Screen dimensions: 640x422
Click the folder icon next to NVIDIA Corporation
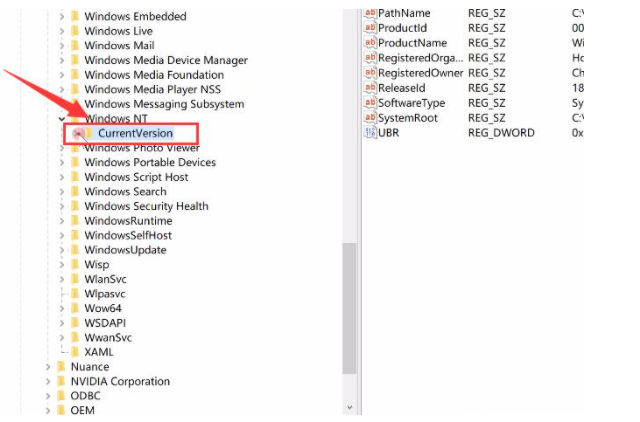point(61,382)
